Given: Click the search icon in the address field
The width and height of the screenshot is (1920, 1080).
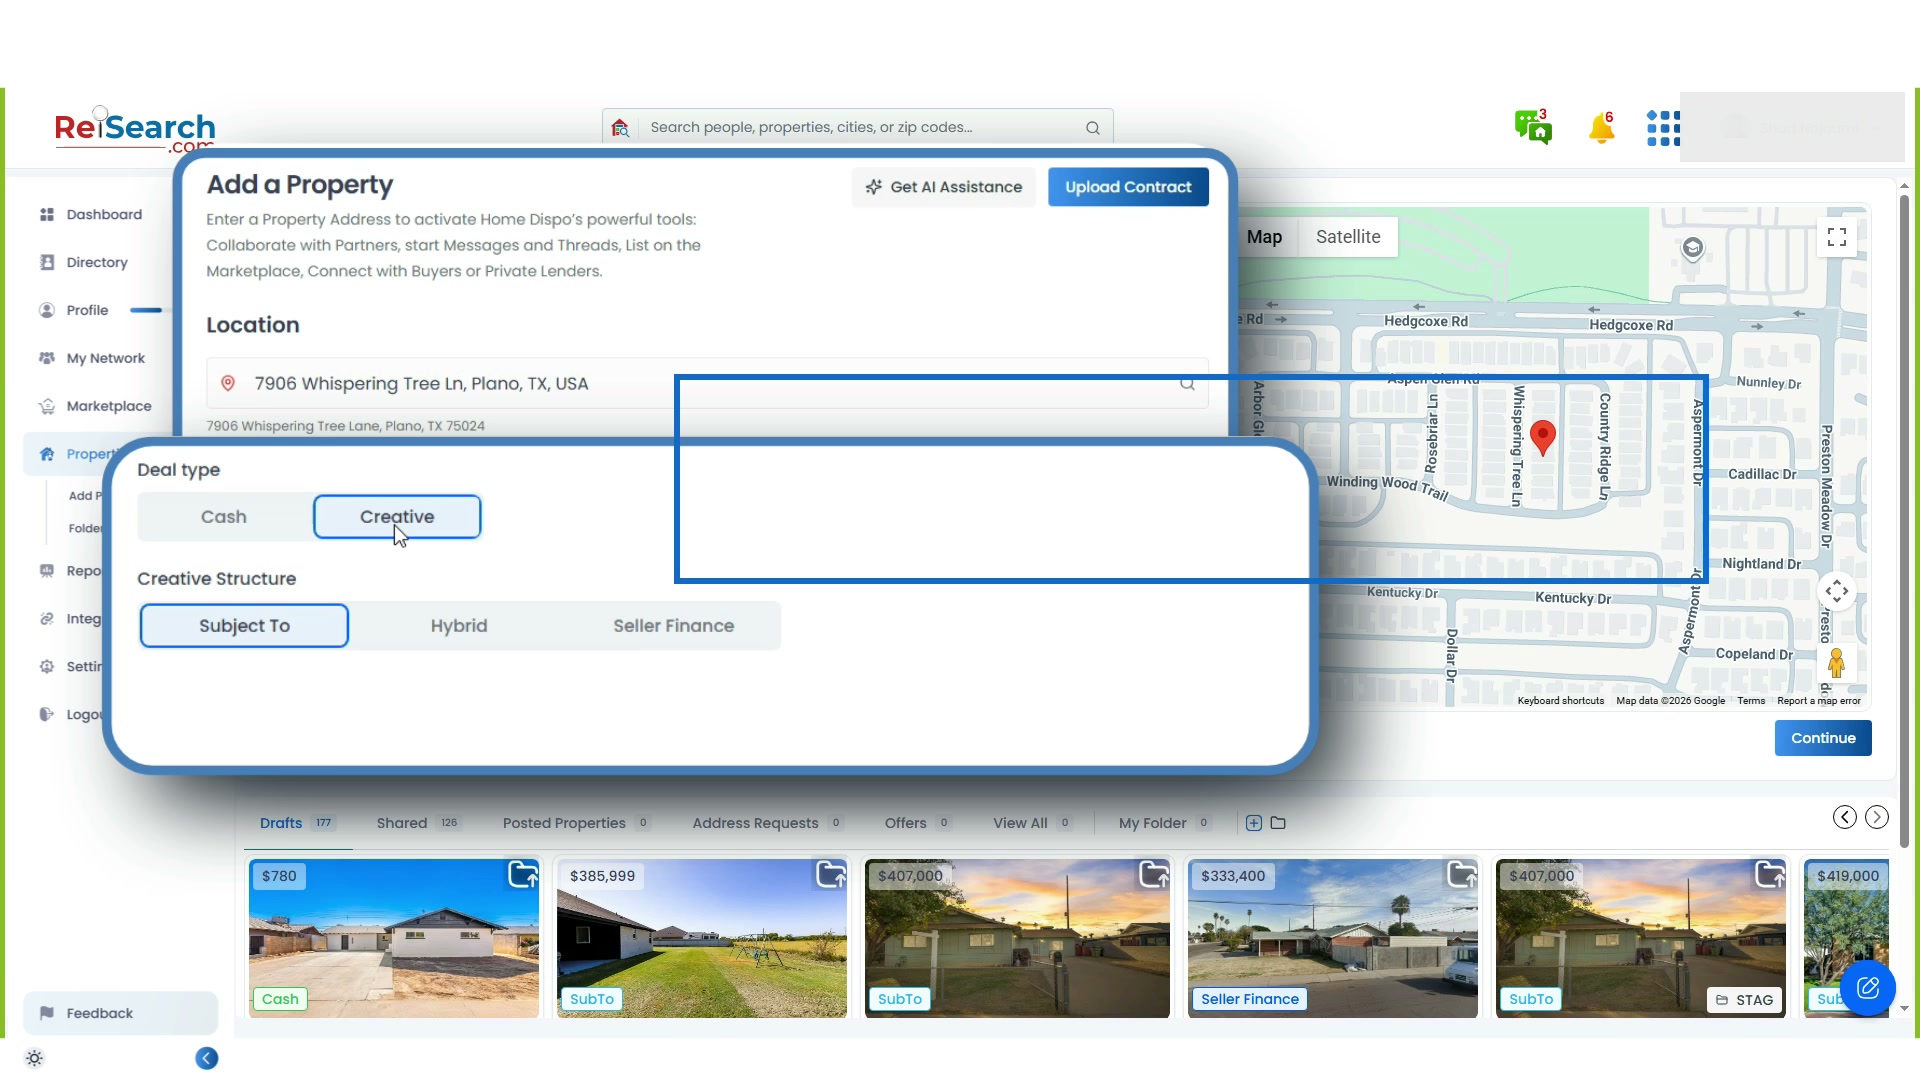Looking at the screenshot, I should click(1187, 384).
